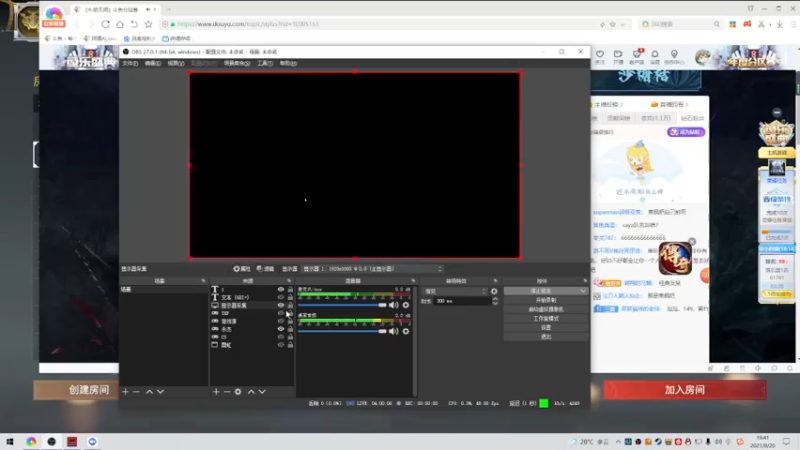
Task: Bookmark page with star beside reload controls
Action: [148, 24]
